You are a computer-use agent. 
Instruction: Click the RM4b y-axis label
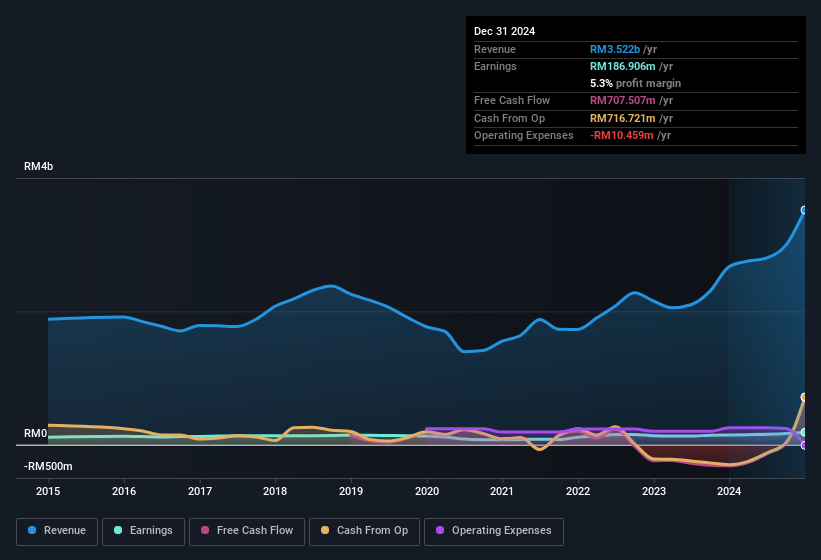[38, 166]
